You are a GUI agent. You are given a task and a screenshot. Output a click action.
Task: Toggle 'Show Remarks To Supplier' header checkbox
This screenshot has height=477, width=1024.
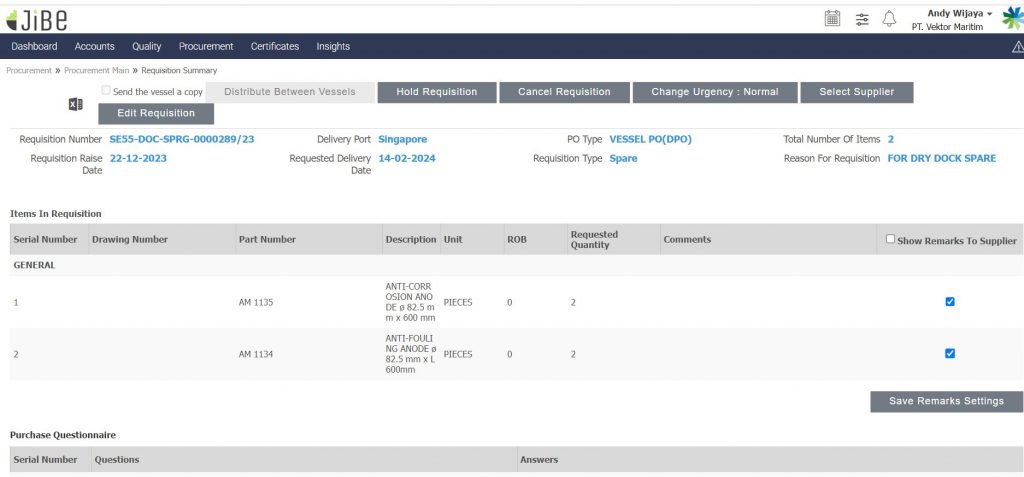(890, 239)
